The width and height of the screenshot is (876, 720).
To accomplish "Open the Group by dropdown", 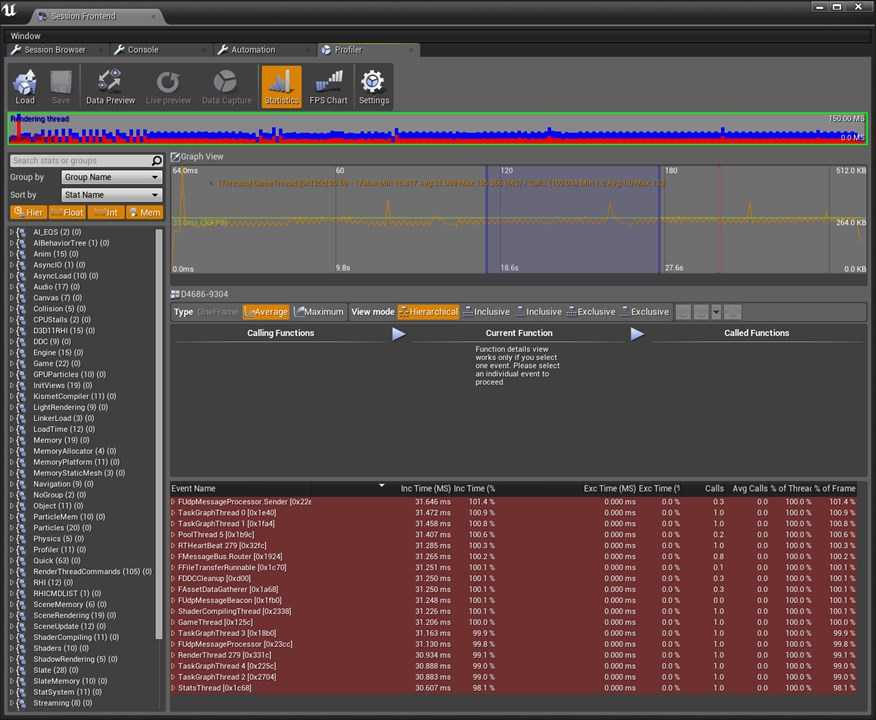I will click(x=112, y=177).
